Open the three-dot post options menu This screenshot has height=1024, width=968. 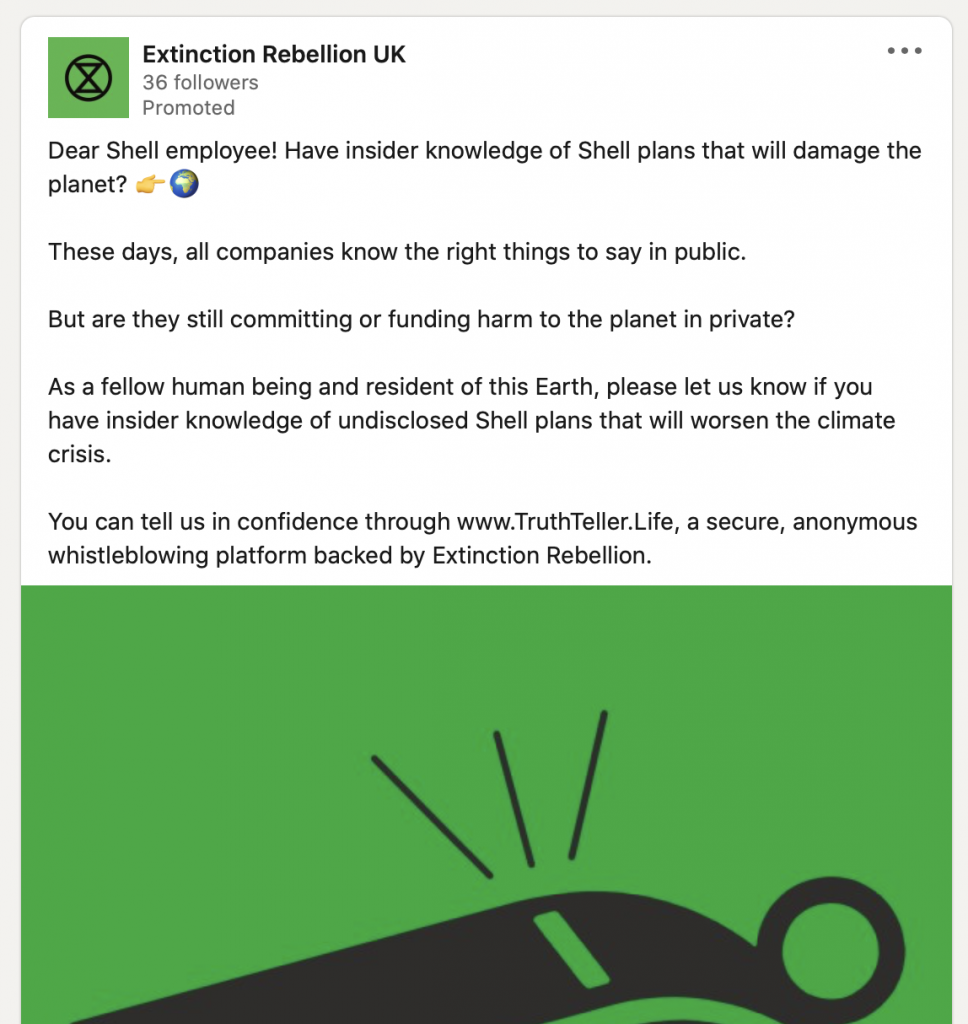904,51
